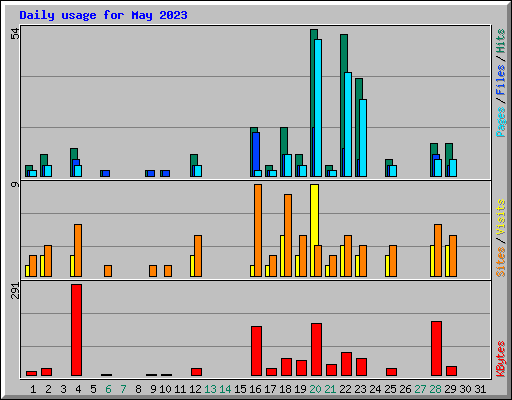Click day label '23' on the axis

pos(360,389)
